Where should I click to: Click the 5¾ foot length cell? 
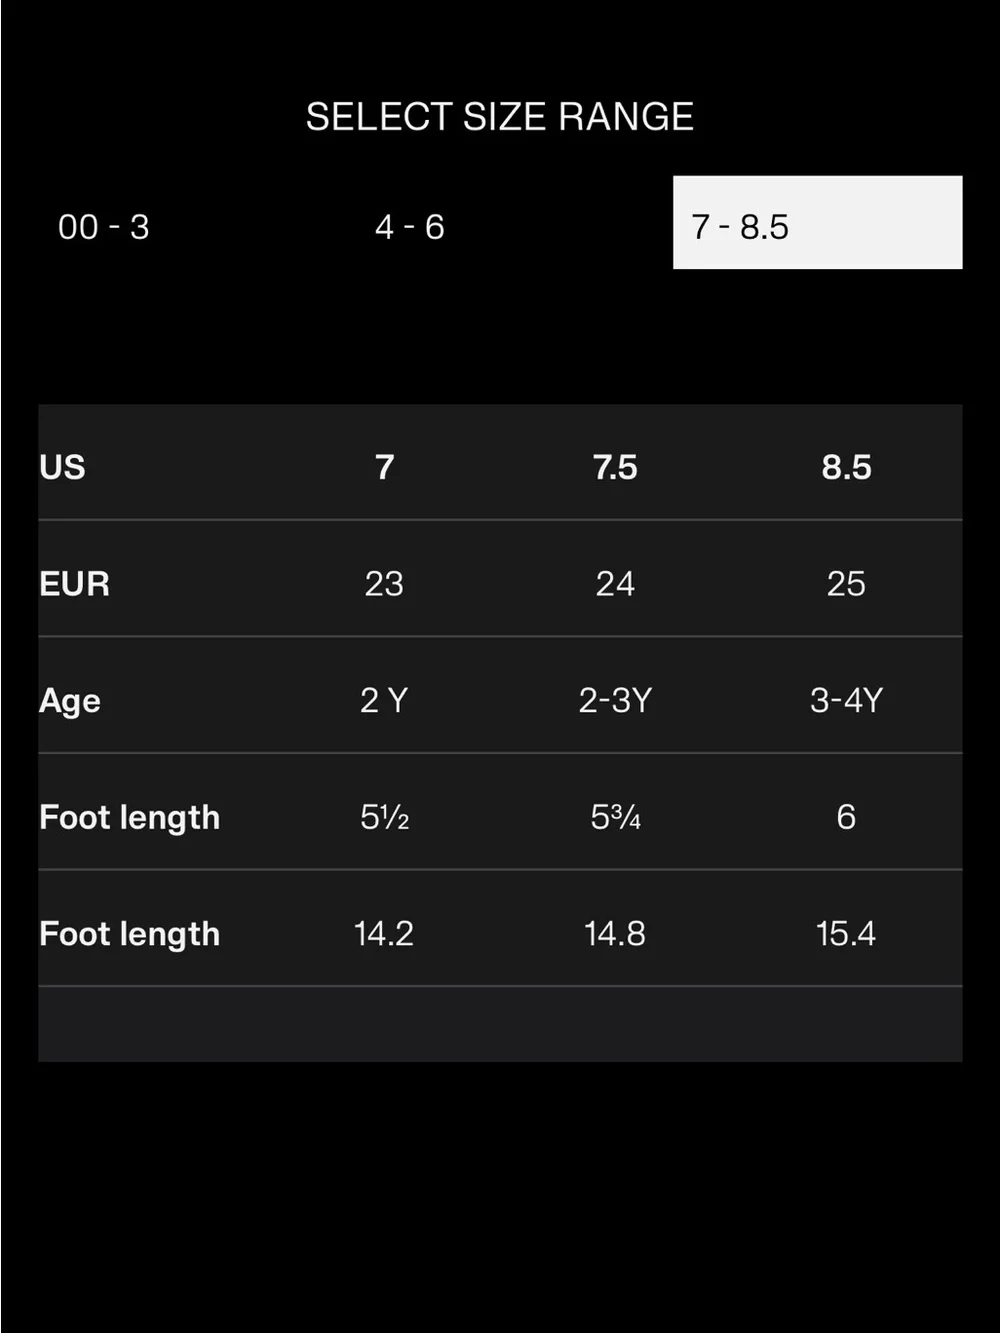click(615, 817)
